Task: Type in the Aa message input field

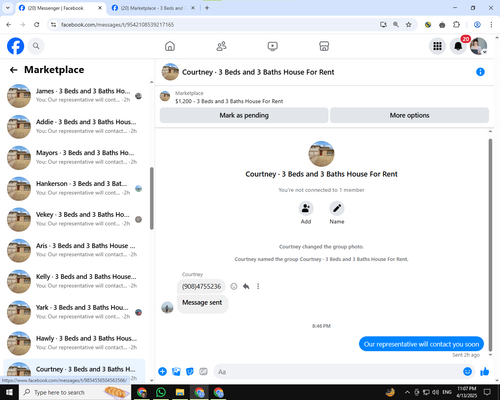Action: click(x=343, y=372)
